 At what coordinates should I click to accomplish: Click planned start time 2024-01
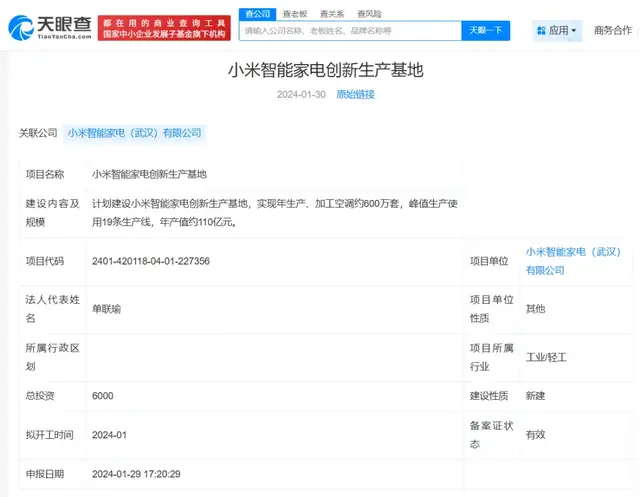pos(109,435)
